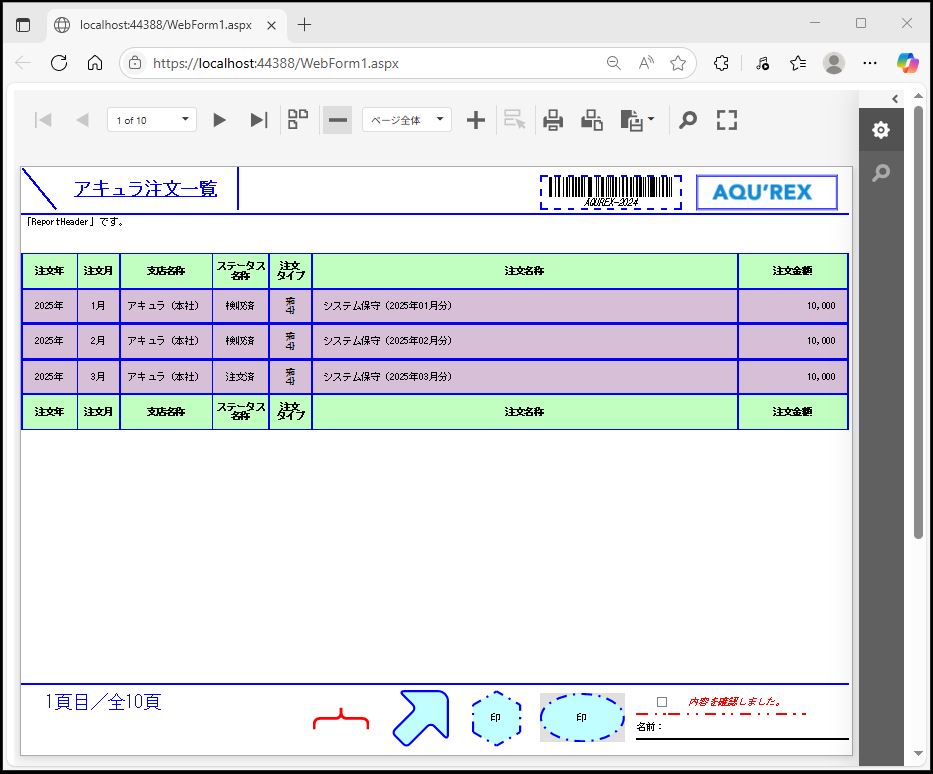
Task: Refresh the page in the browser
Action: tap(58, 63)
